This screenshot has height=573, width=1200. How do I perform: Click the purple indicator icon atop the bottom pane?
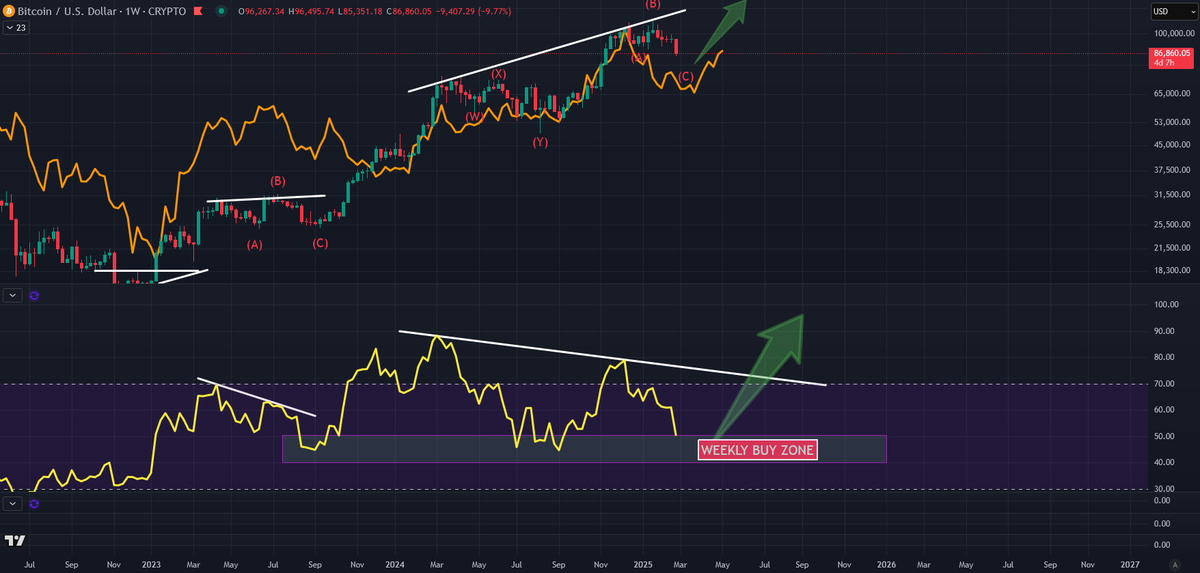[36, 505]
